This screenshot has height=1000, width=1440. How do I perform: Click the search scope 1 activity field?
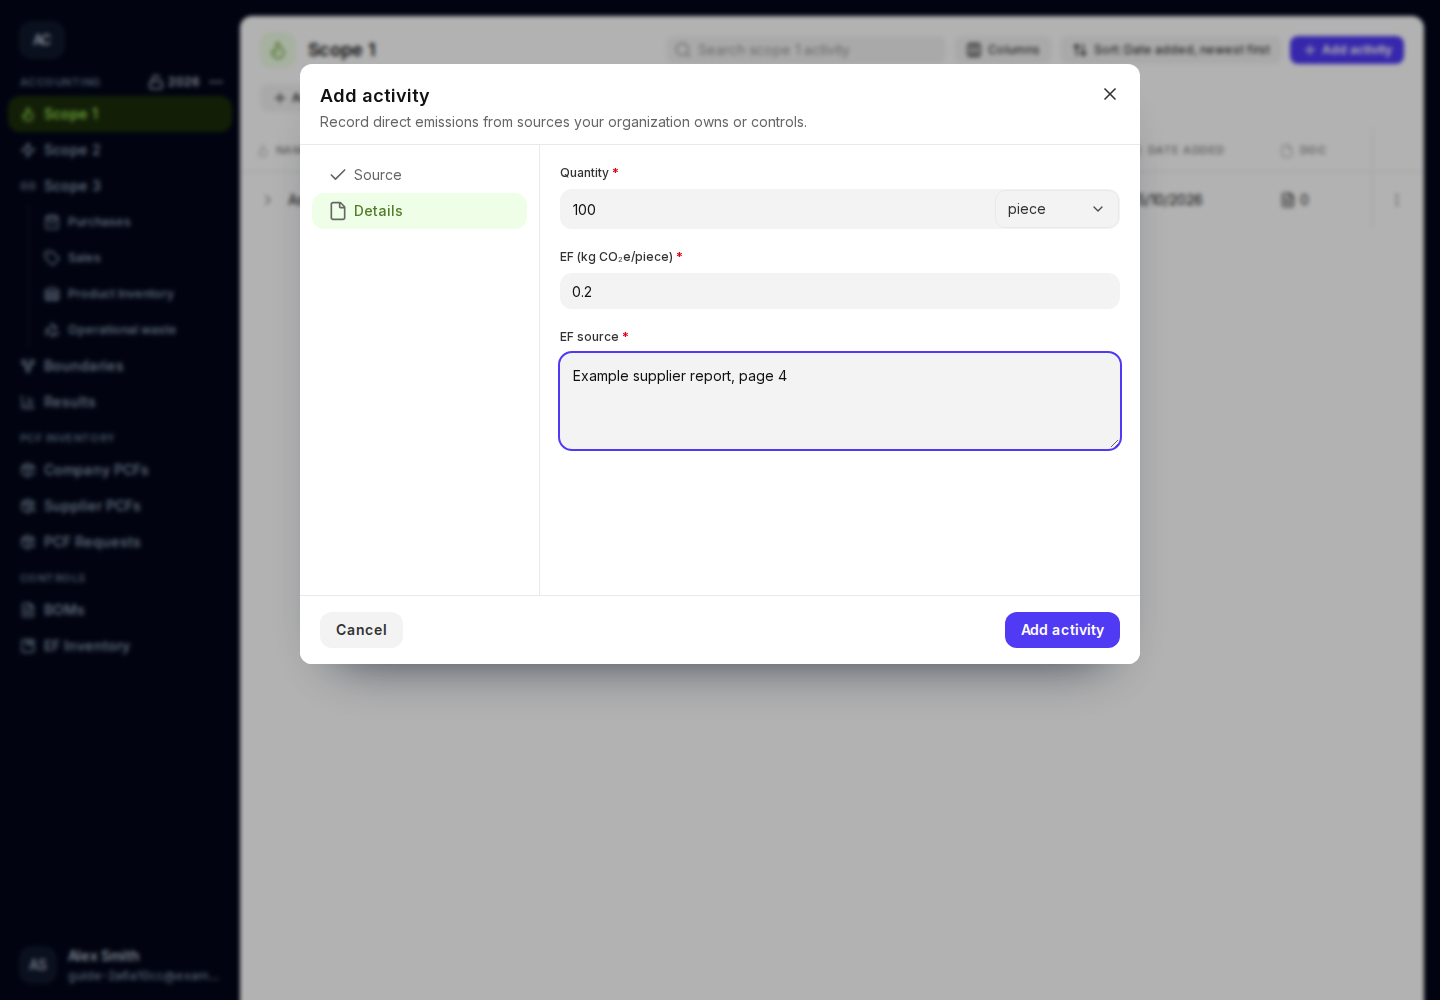806,50
